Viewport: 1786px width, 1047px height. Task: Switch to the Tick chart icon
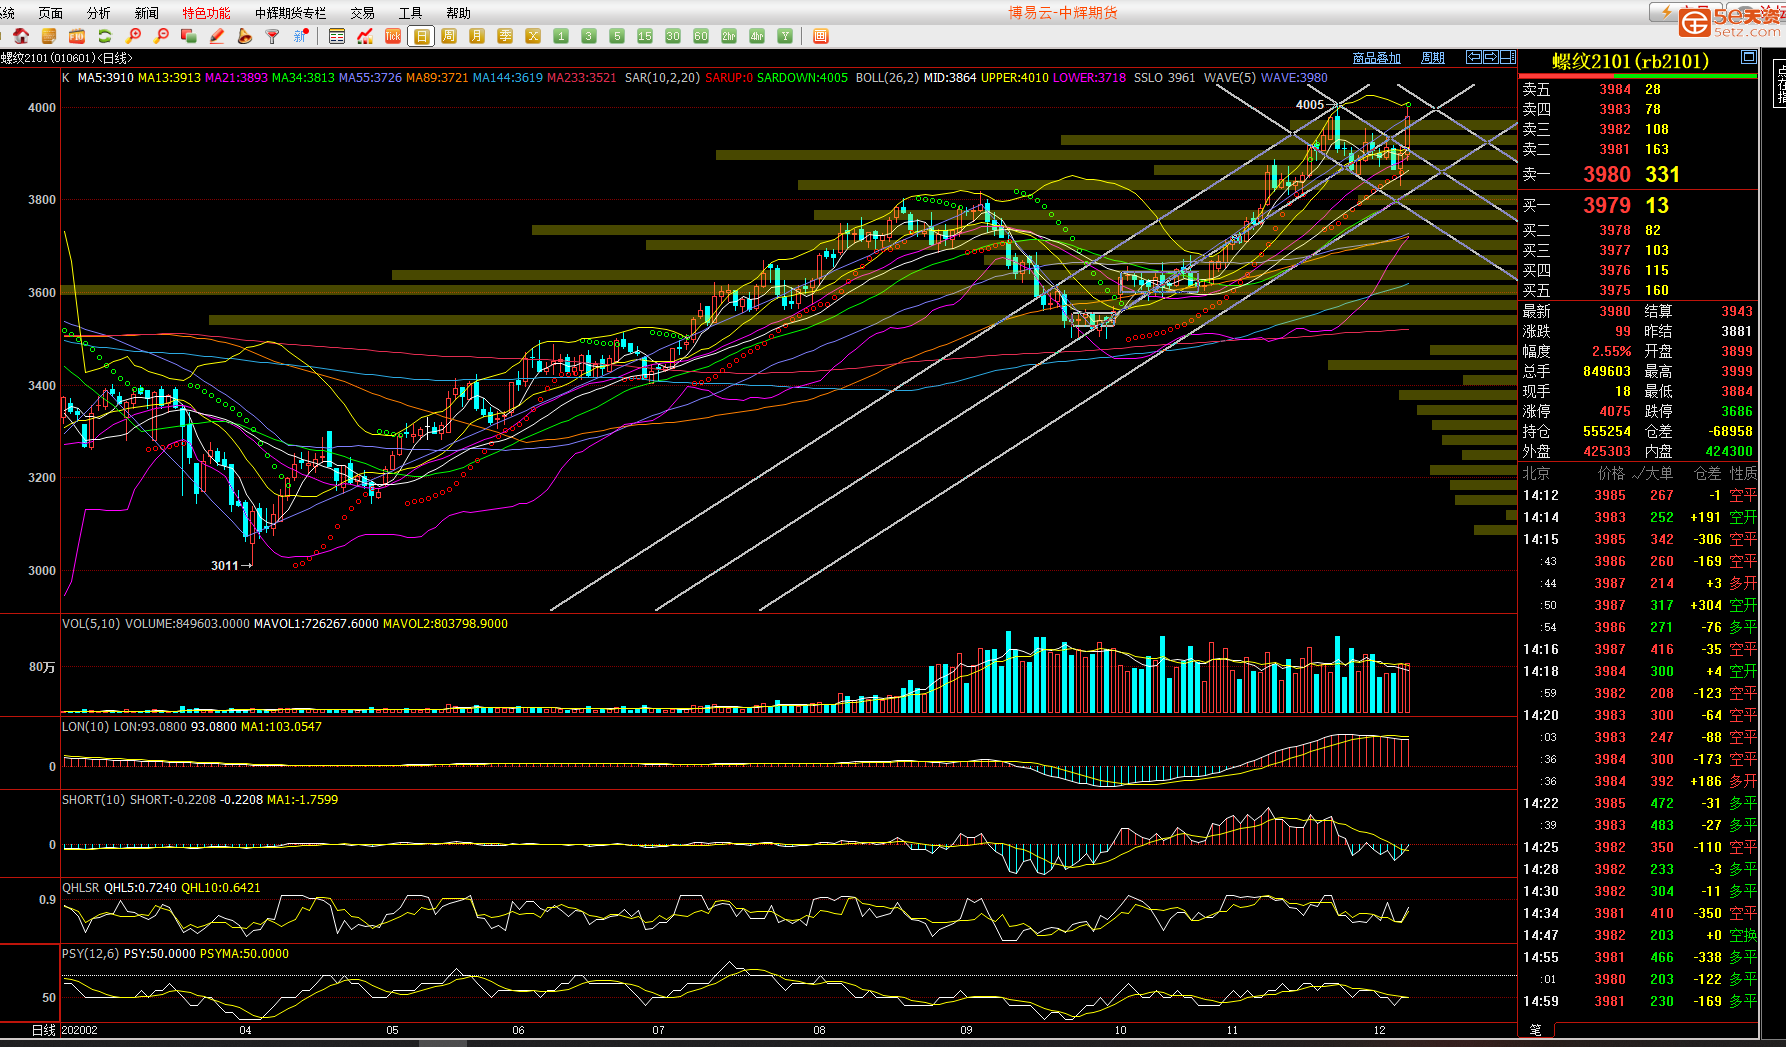pos(393,36)
